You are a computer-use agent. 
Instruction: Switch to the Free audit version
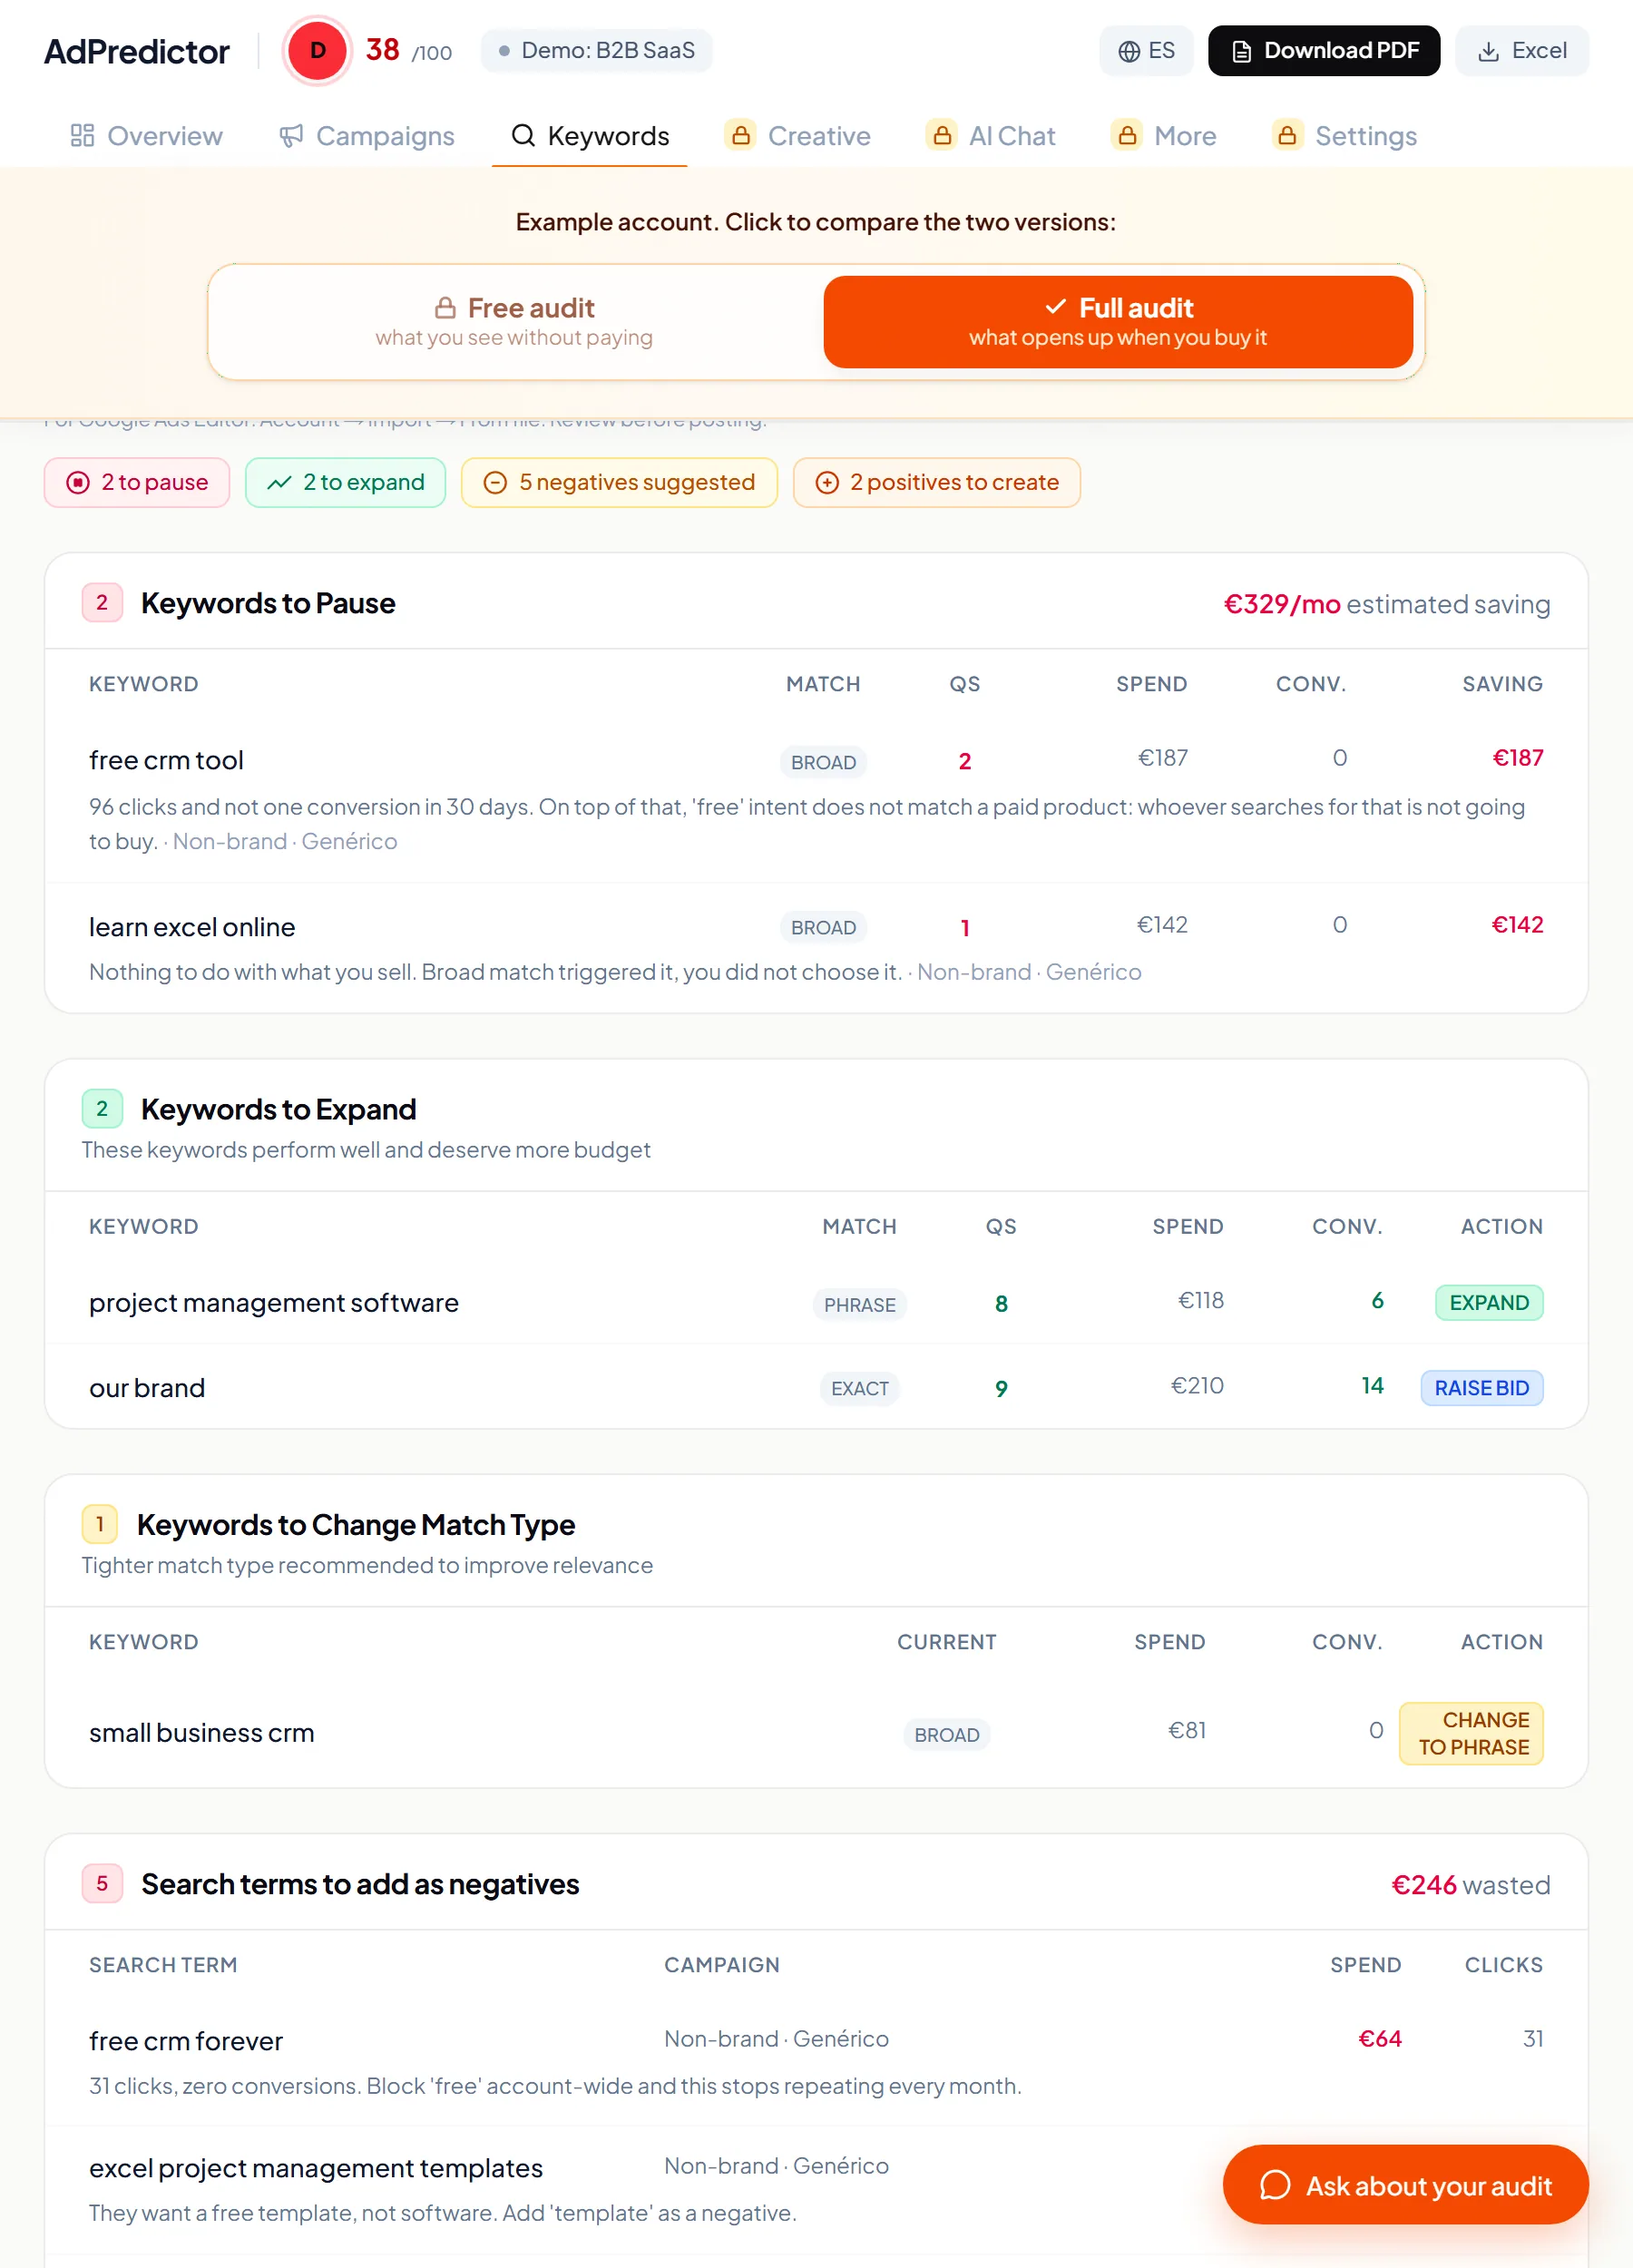(515, 321)
